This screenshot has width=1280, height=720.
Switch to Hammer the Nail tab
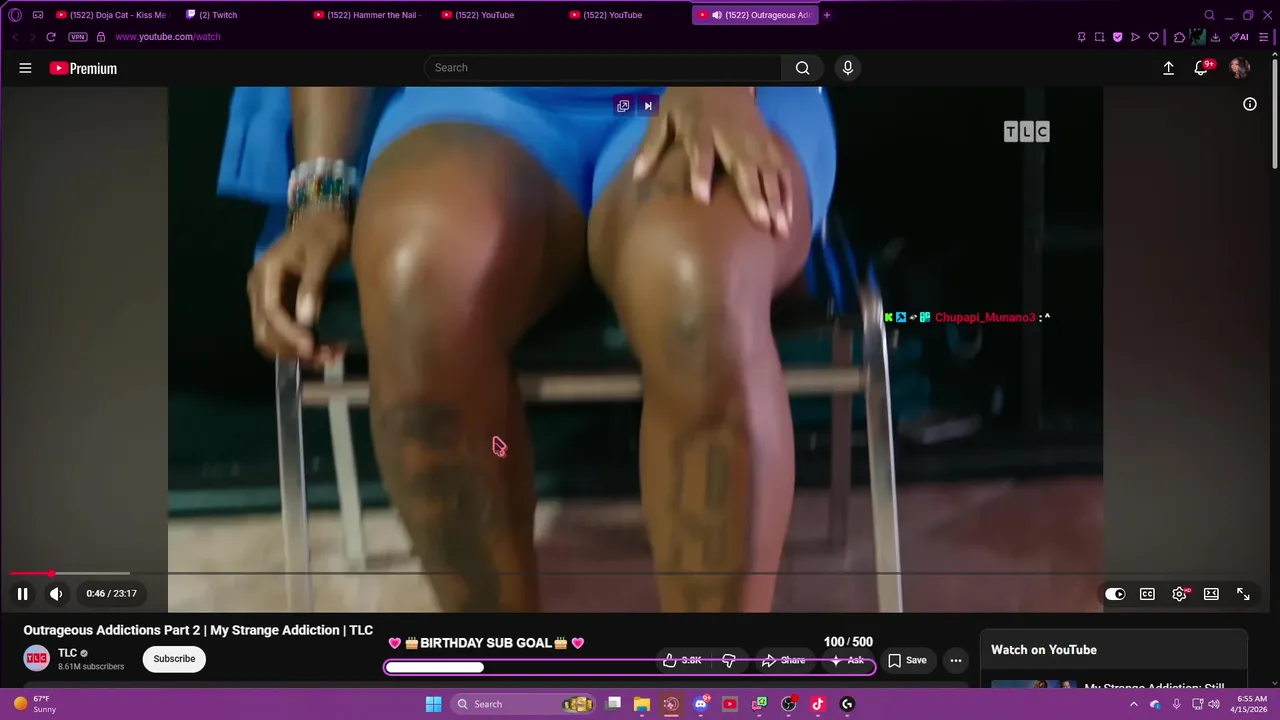[x=368, y=15]
